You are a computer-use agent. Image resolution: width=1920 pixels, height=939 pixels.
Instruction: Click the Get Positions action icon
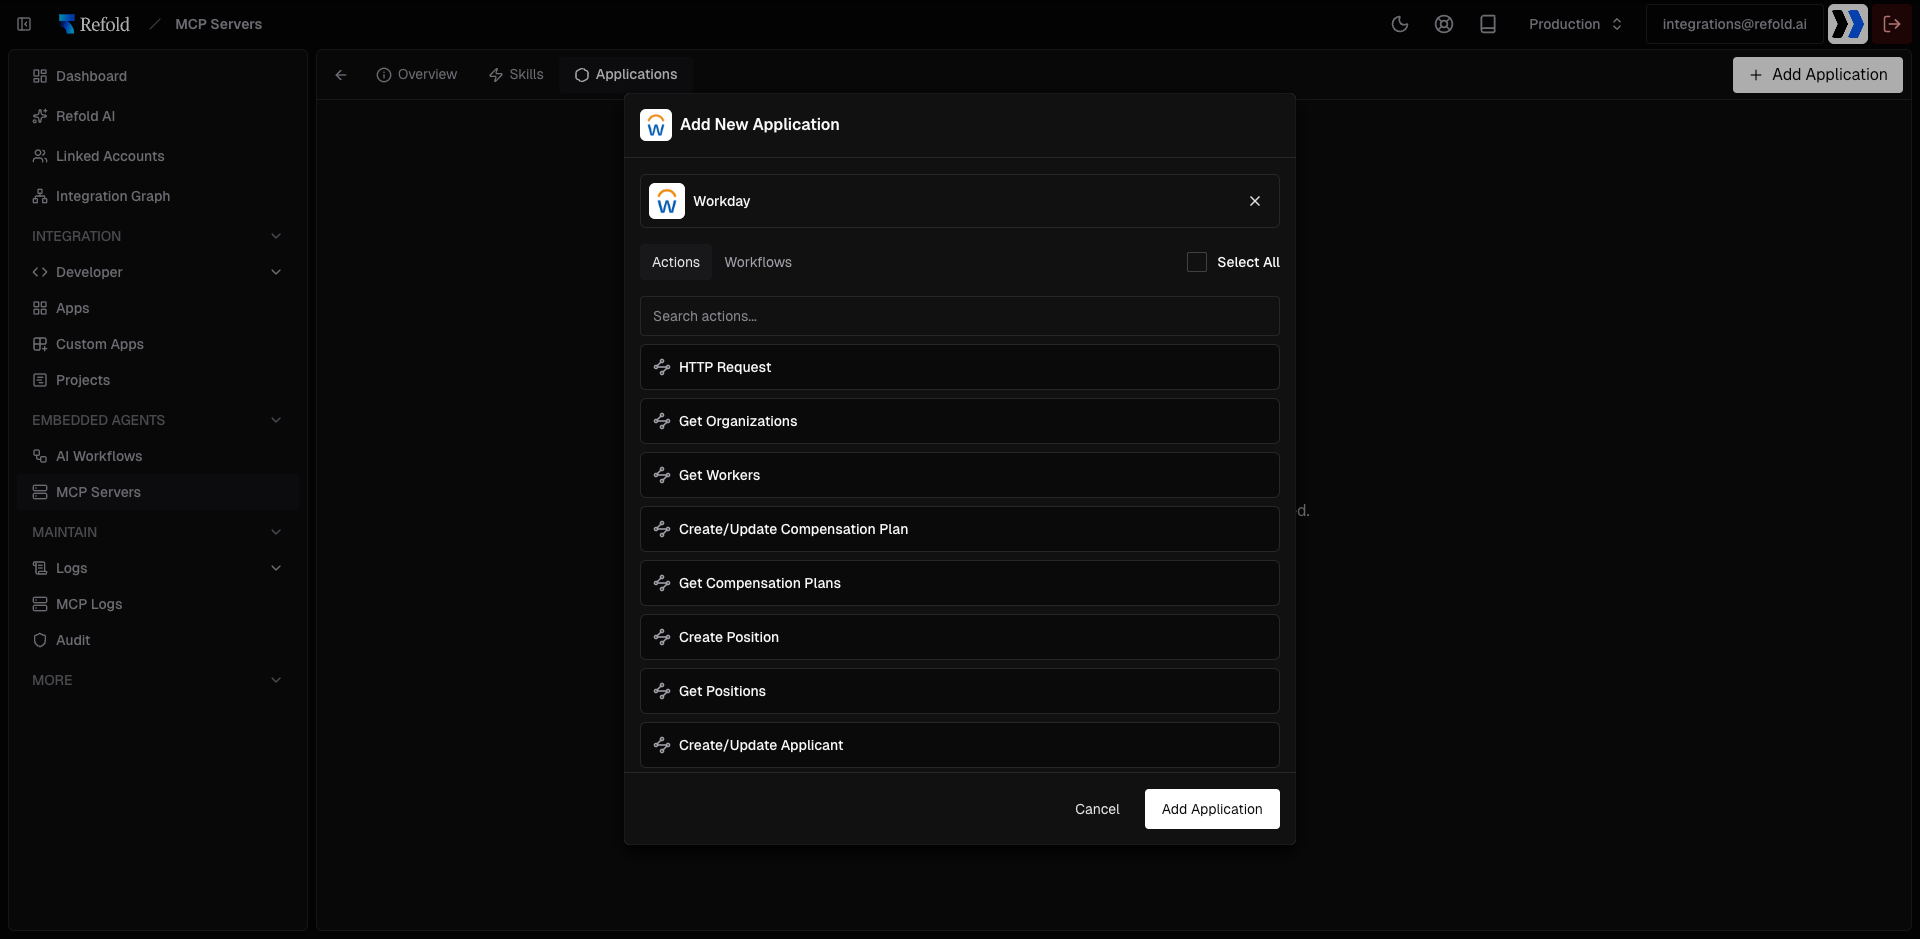click(662, 691)
